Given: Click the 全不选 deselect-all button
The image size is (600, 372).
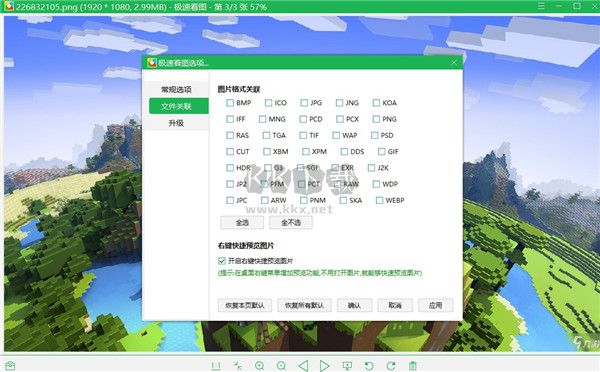Looking at the screenshot, I should (x=291, y=222).
